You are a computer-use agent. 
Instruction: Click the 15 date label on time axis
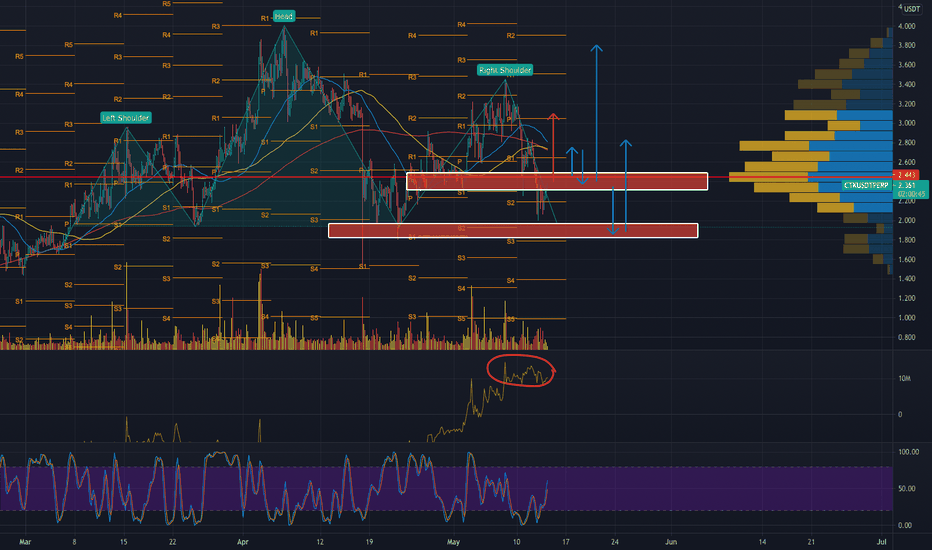[124, 542]
